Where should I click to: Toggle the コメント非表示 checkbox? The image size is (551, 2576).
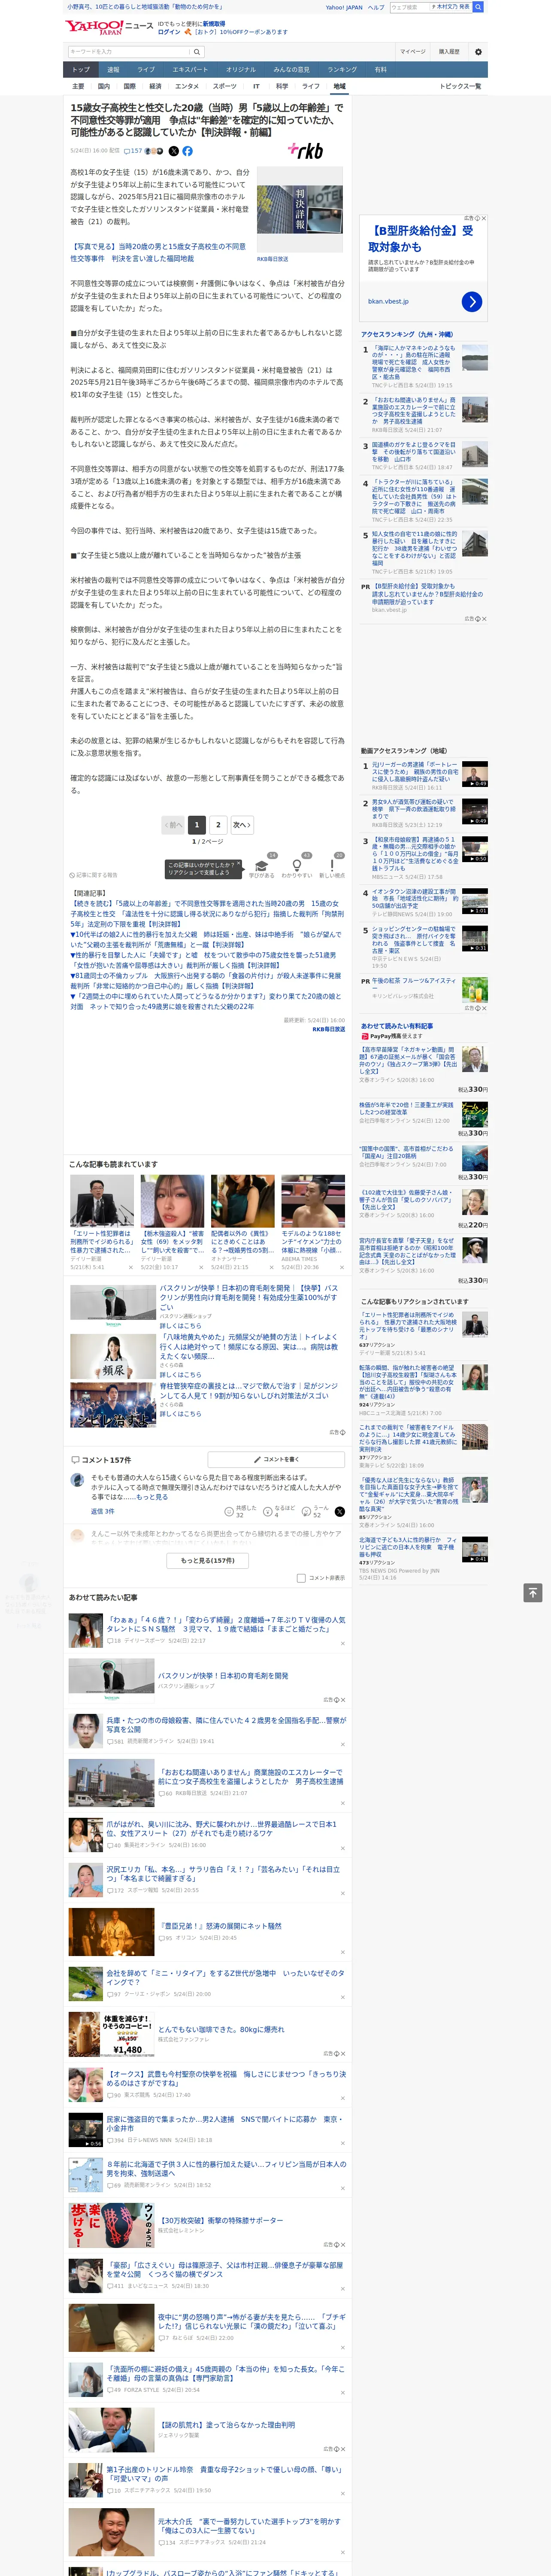301,1578
